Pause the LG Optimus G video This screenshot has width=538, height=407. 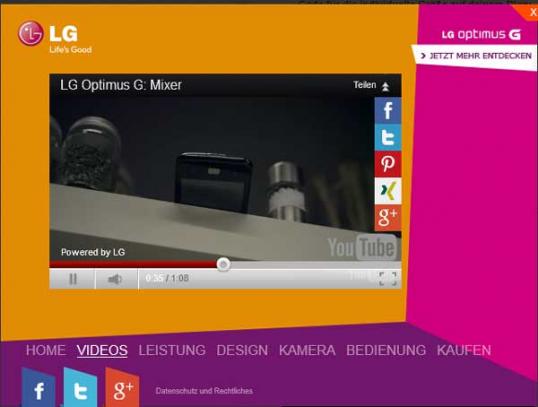[72, 279]
